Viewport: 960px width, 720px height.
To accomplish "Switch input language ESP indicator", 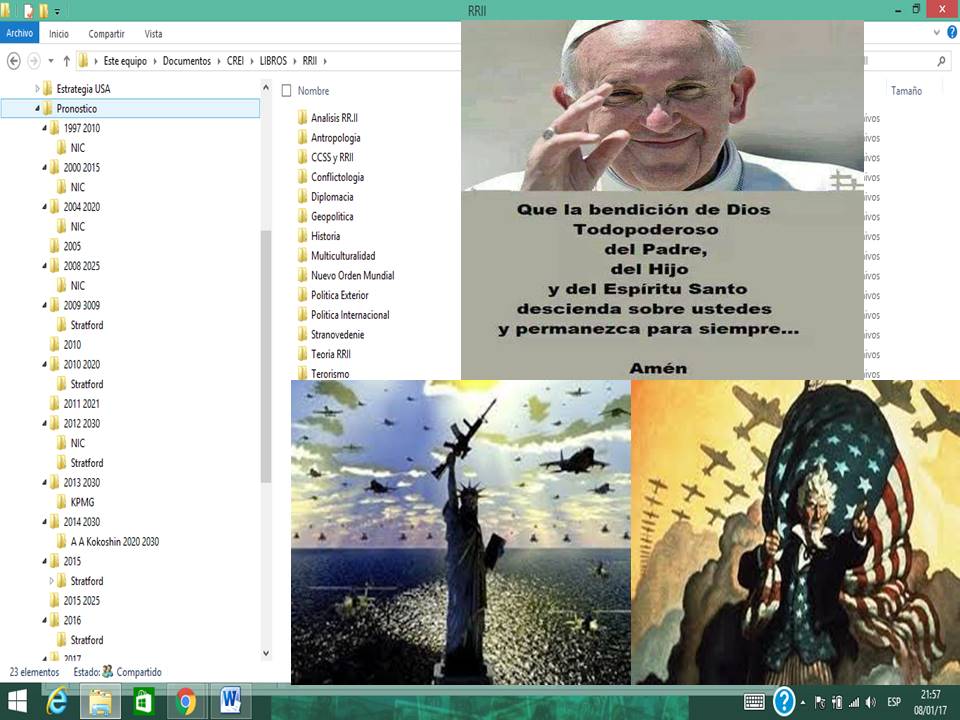I will coord(894,702).
